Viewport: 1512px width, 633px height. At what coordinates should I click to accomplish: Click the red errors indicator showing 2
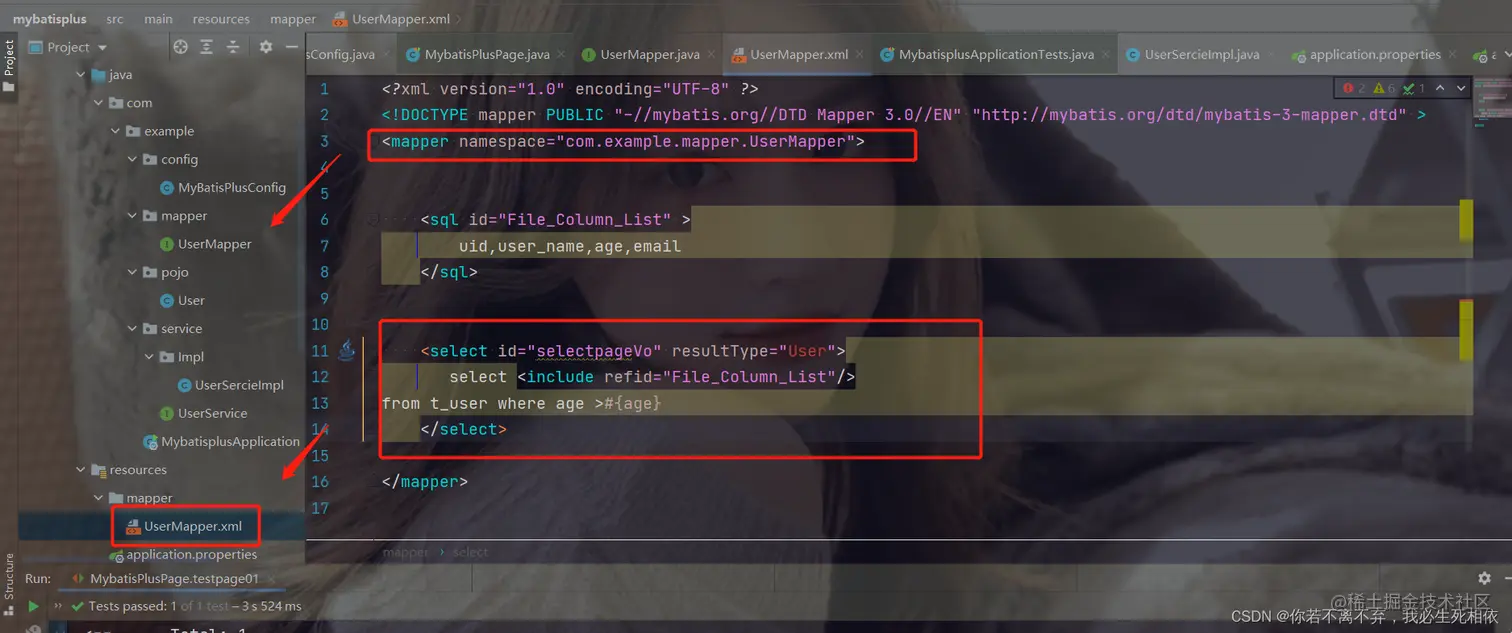click(x=1355, y=88)
